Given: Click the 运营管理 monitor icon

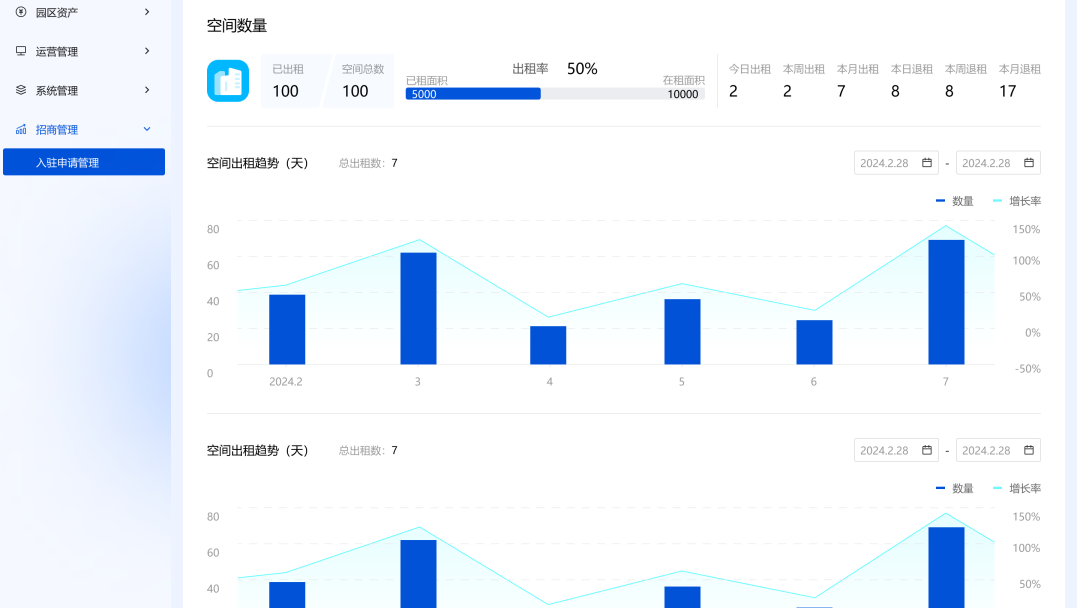Looking at the screenshot, I should [x=21, y=51].
